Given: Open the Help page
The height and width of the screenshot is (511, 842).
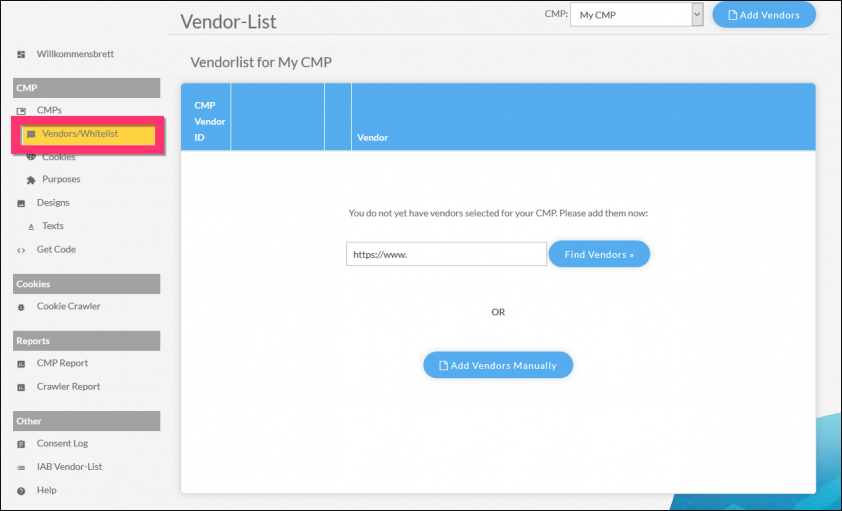Looking at the screenshot, I should pos(47,490).
